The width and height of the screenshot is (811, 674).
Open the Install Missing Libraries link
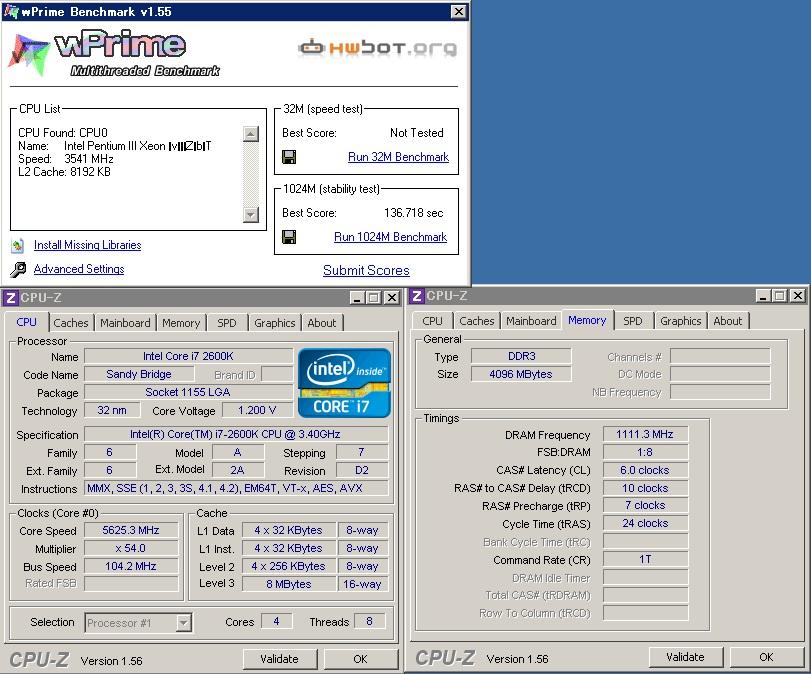click(x=87, y=245)
